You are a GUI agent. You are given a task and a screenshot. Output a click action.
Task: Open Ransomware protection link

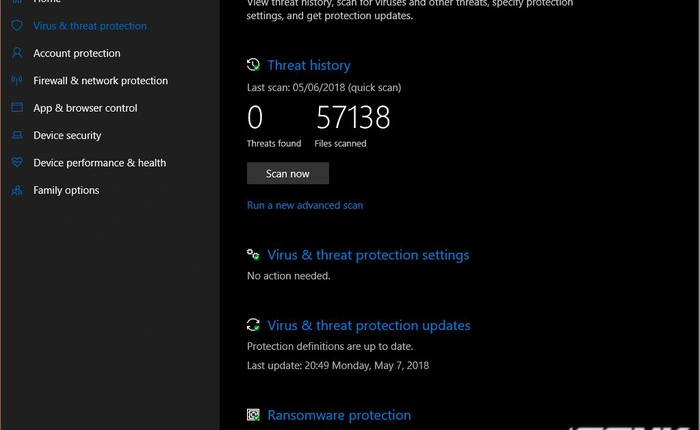[x=339, y=415]
